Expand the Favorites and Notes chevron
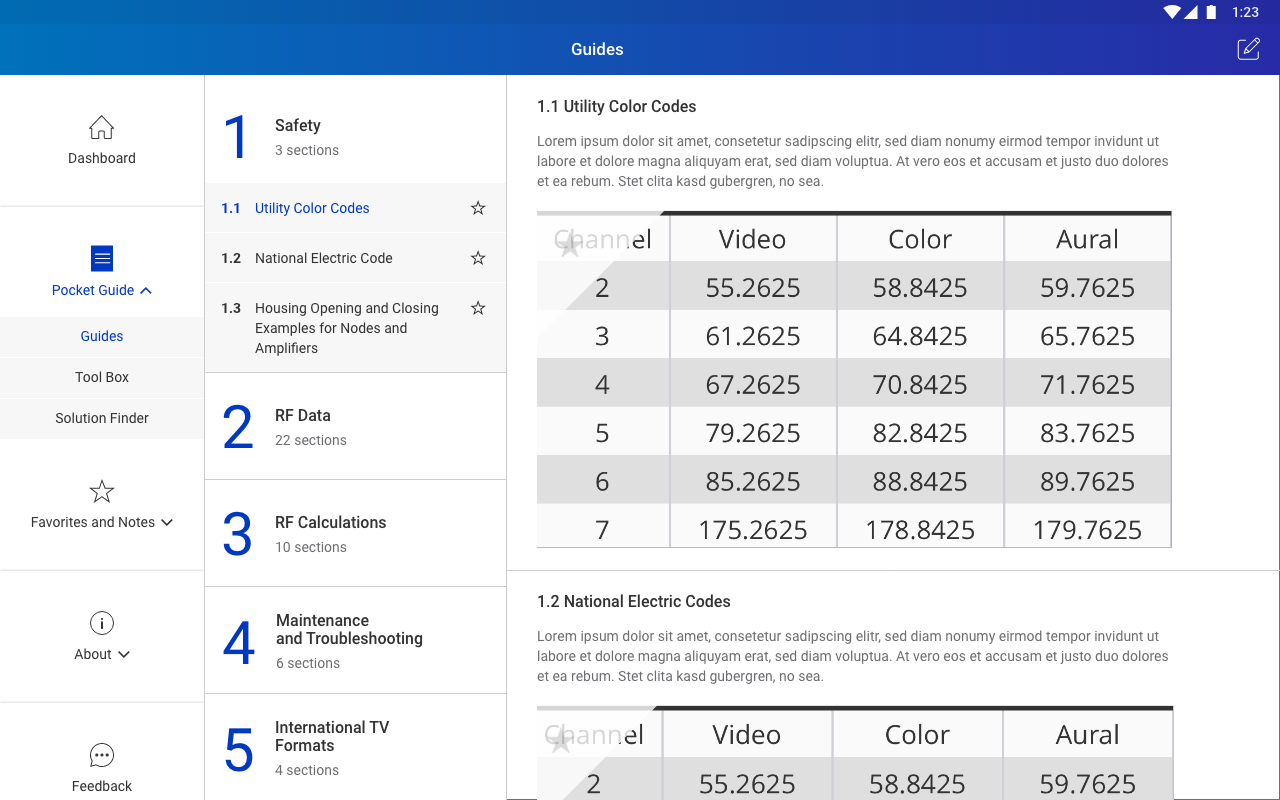Viewport: 1280px width, 800px height. (x=167, y=523)
